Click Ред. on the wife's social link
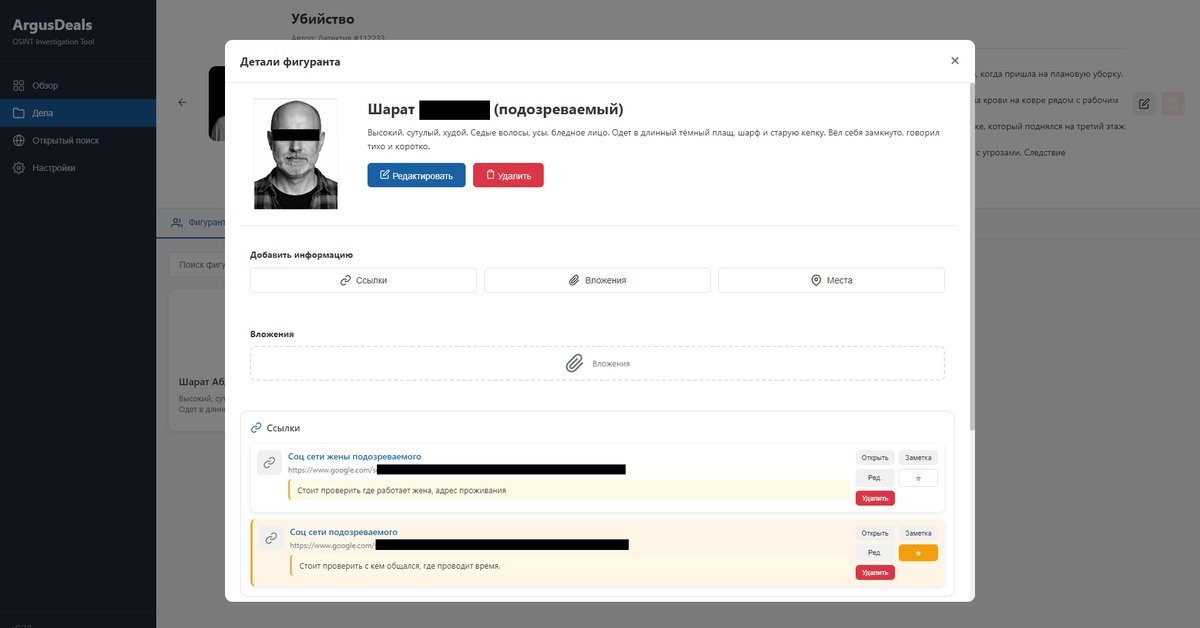 click(875, 478)
